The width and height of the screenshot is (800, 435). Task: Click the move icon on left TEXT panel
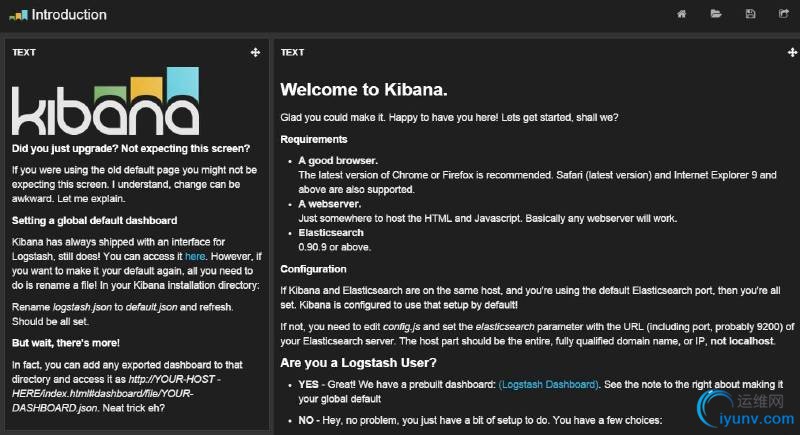click(256, 52)
